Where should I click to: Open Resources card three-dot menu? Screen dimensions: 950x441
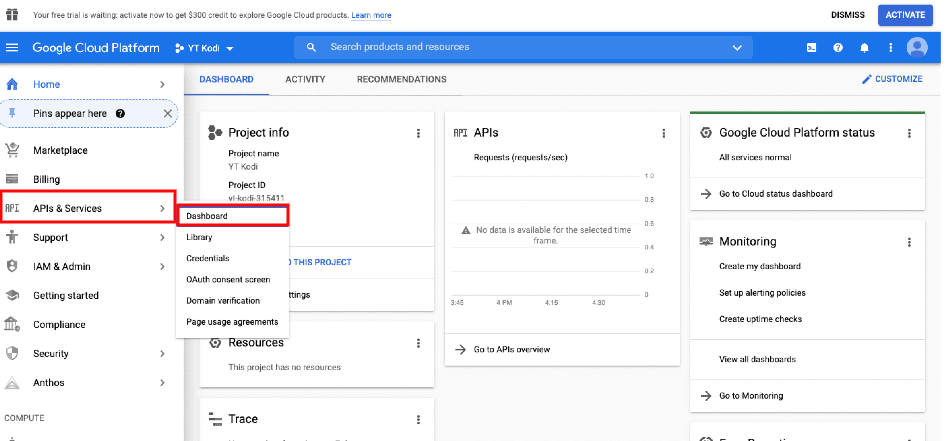click(418, 343)
